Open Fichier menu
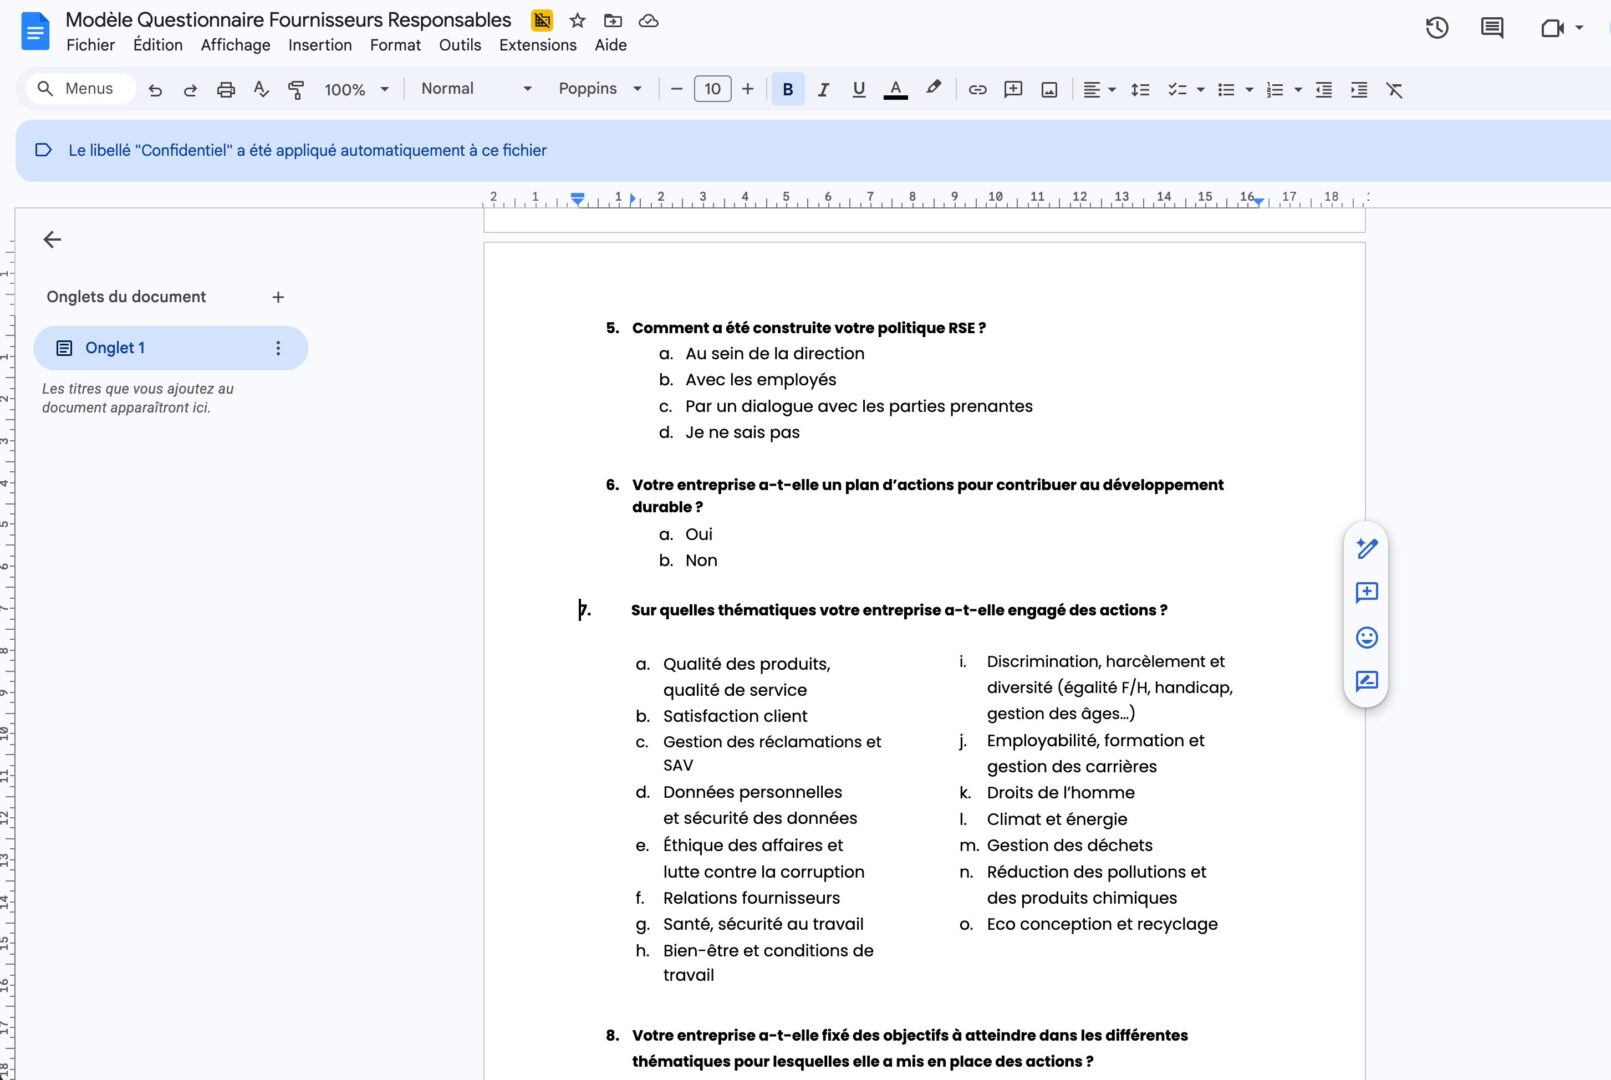 click(91, 45)
